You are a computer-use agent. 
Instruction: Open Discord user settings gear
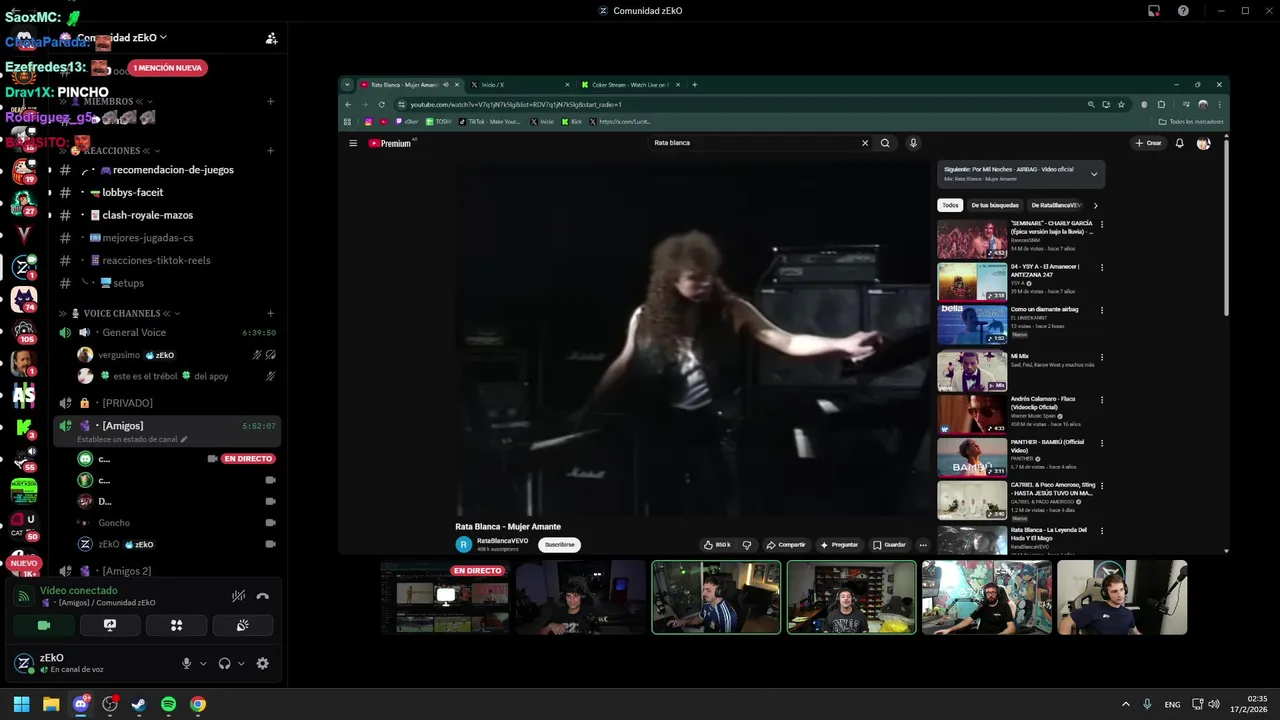pyautogui.click(x=263, y=663)
